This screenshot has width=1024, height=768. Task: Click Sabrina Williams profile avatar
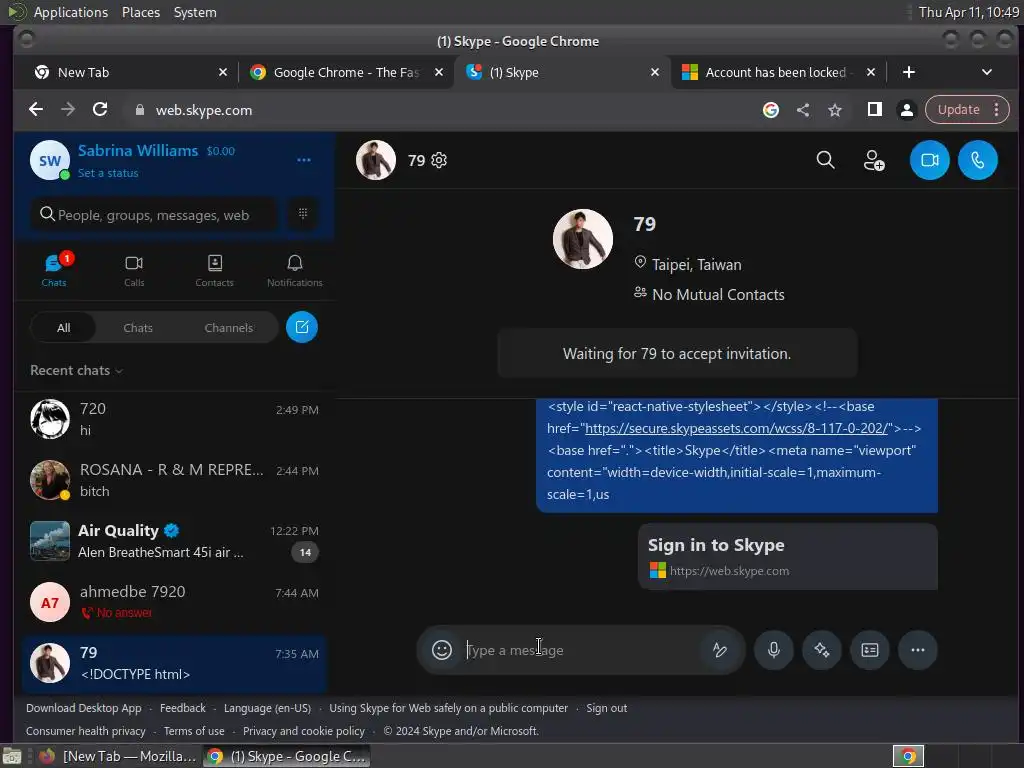[x=50, y=160]
